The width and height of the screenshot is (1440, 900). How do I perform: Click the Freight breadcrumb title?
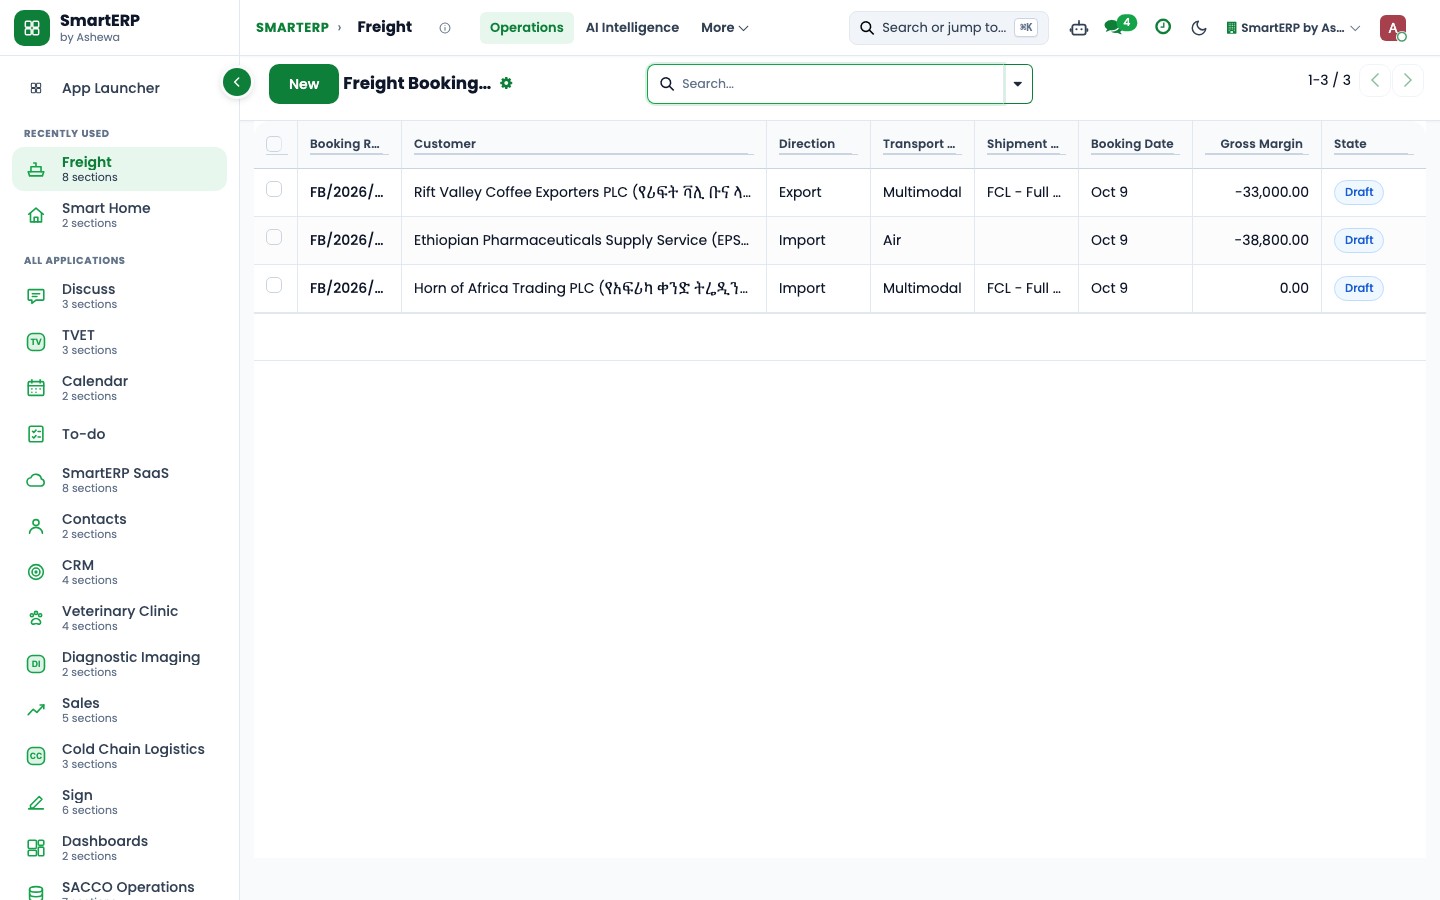point(385,27)
